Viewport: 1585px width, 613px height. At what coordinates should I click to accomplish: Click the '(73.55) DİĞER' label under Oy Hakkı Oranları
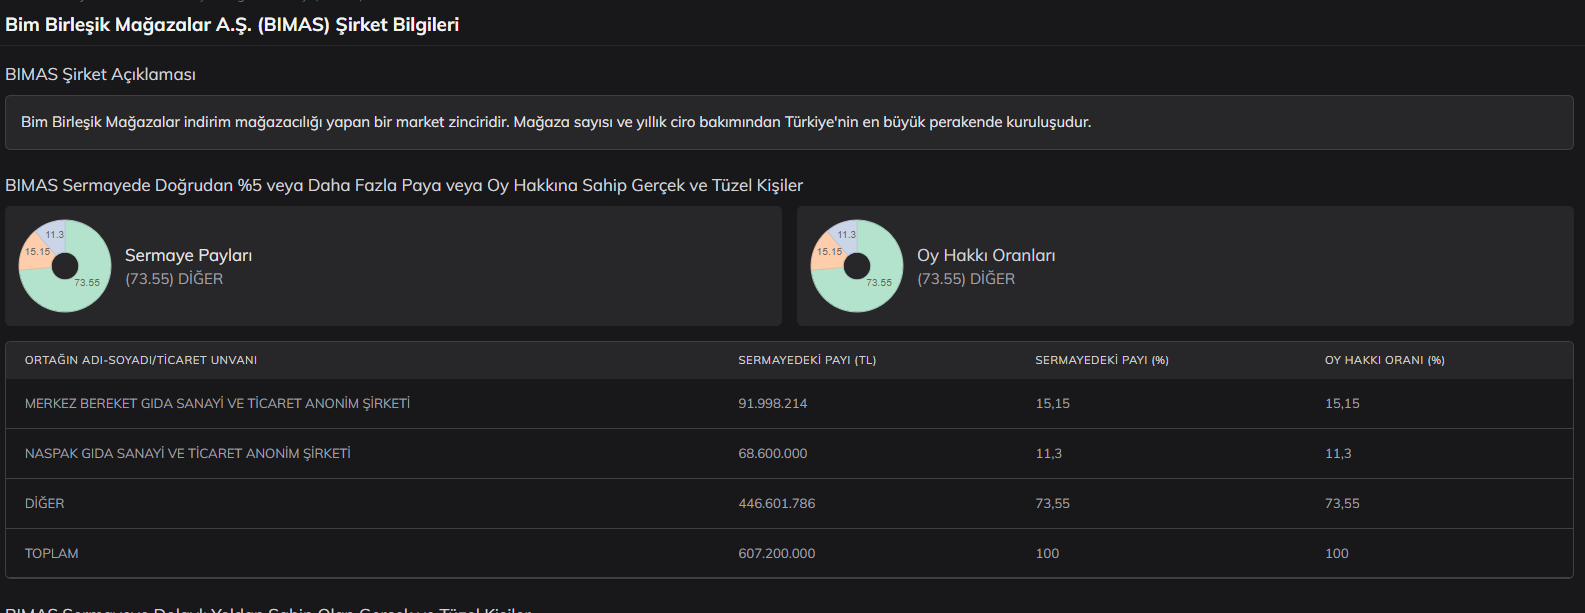tap(966, 279)
